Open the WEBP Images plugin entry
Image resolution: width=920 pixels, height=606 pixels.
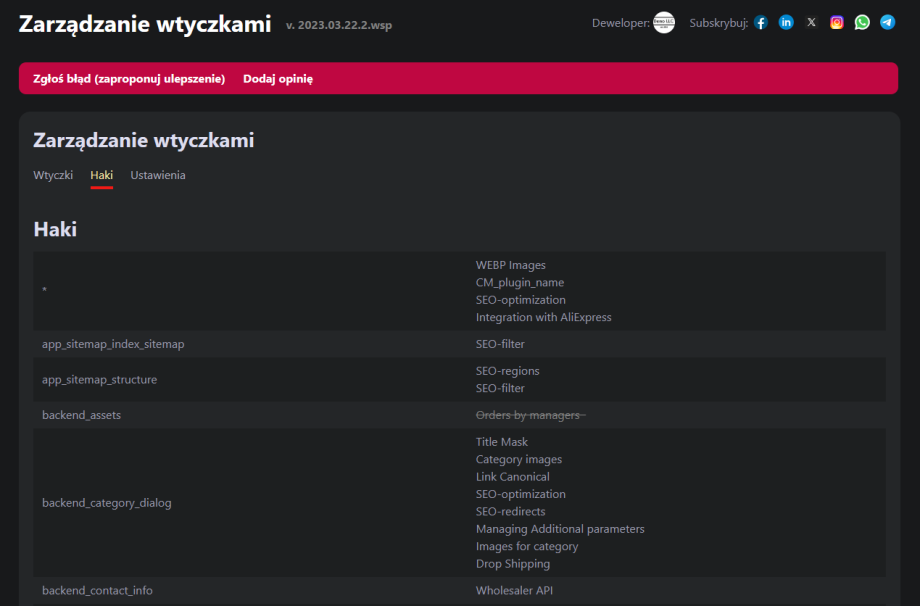click(510, 266)
